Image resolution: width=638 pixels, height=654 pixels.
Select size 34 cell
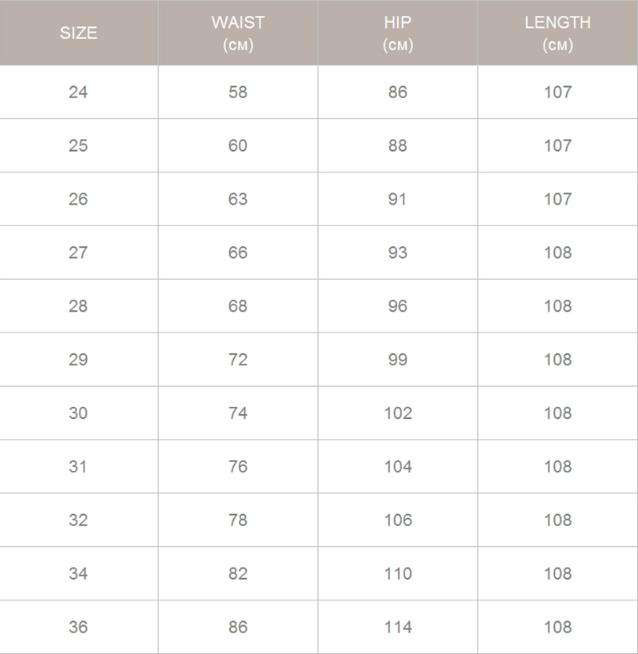[78, 574]
